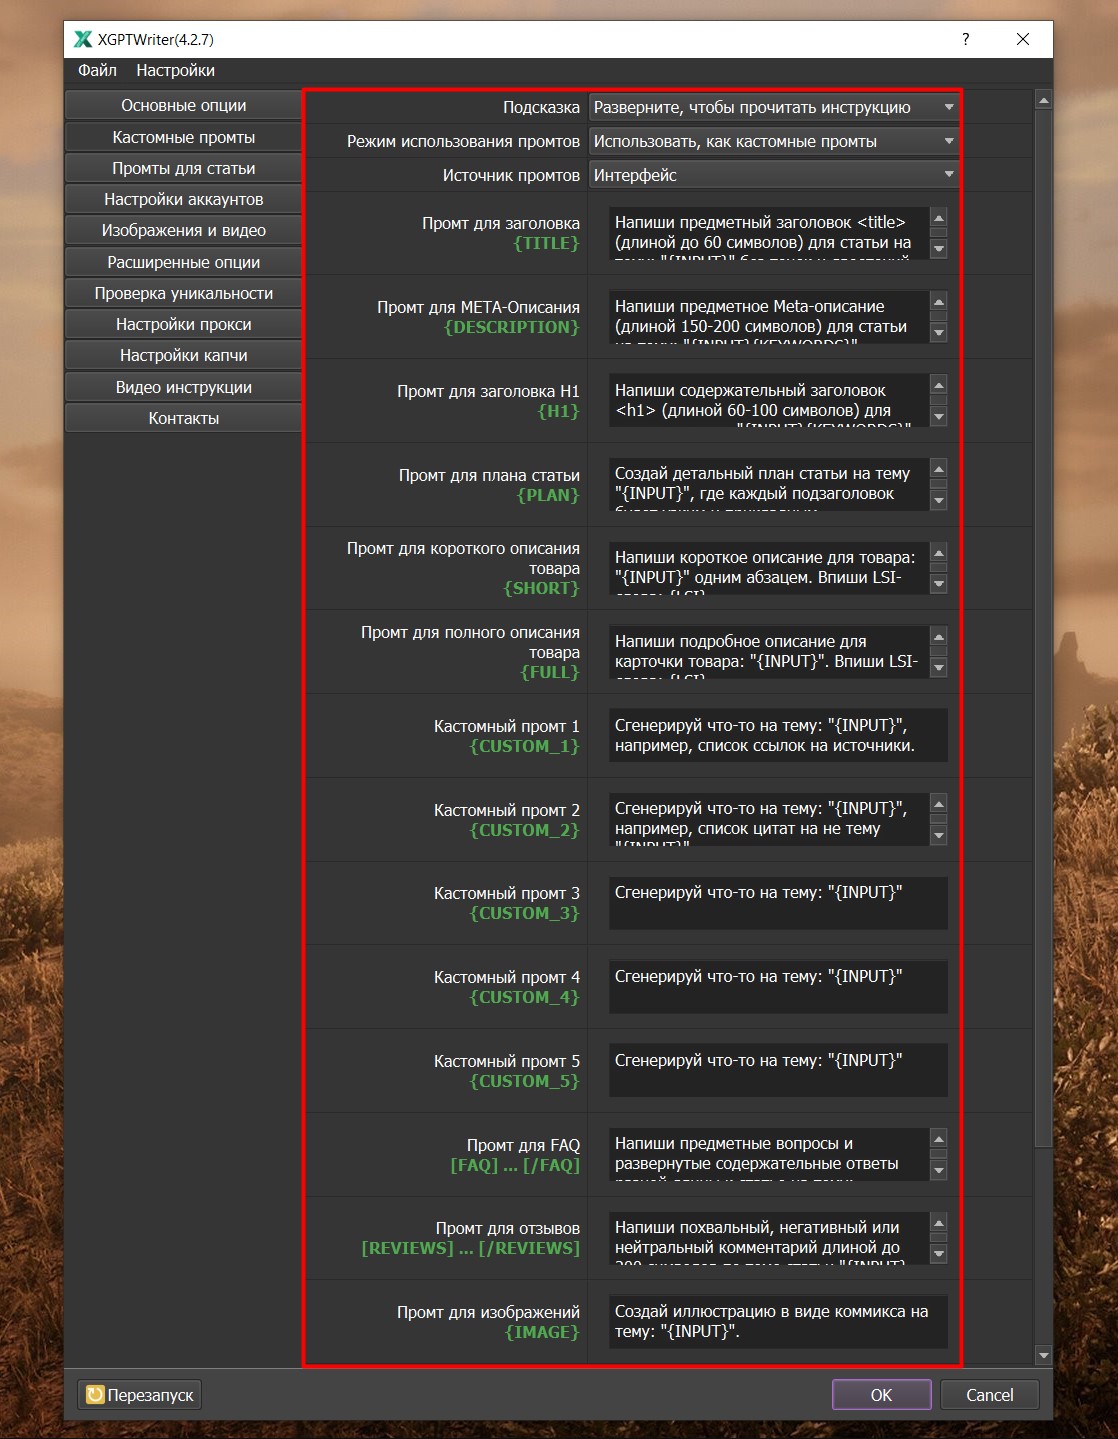Click the Cancel button
1118x1439 pixels.
click(989, 1394)
